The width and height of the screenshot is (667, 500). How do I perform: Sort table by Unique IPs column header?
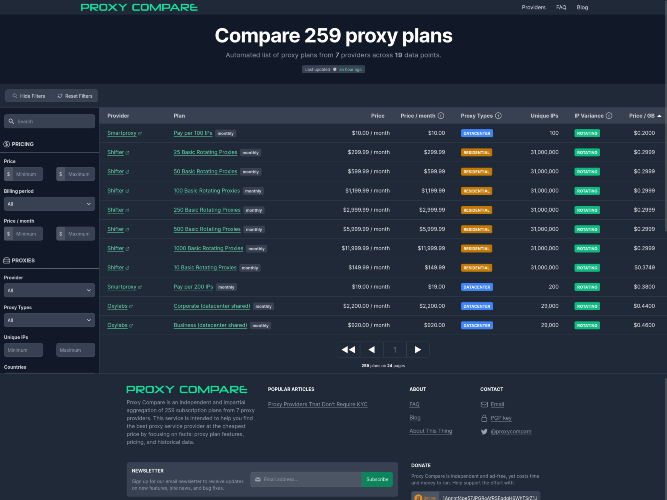click(544, 116)
